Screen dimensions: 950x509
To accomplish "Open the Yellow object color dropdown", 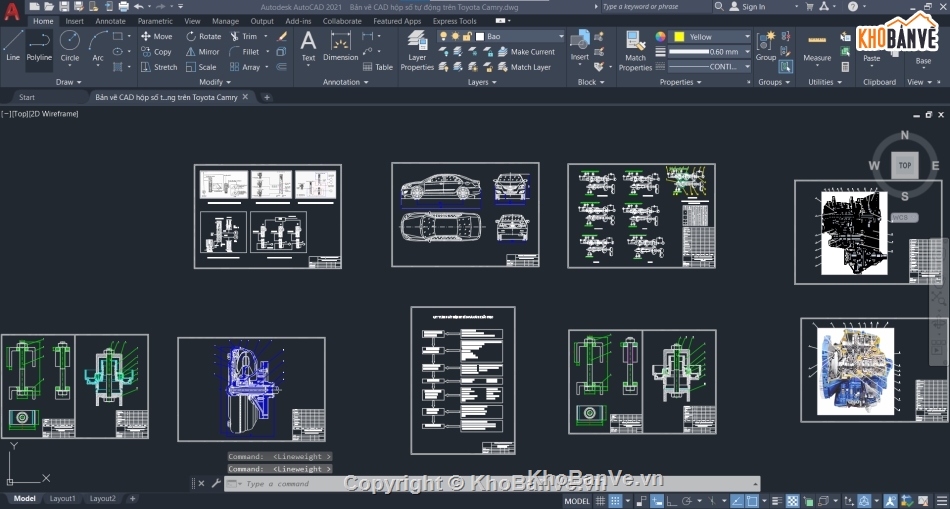I will [710, 36].
